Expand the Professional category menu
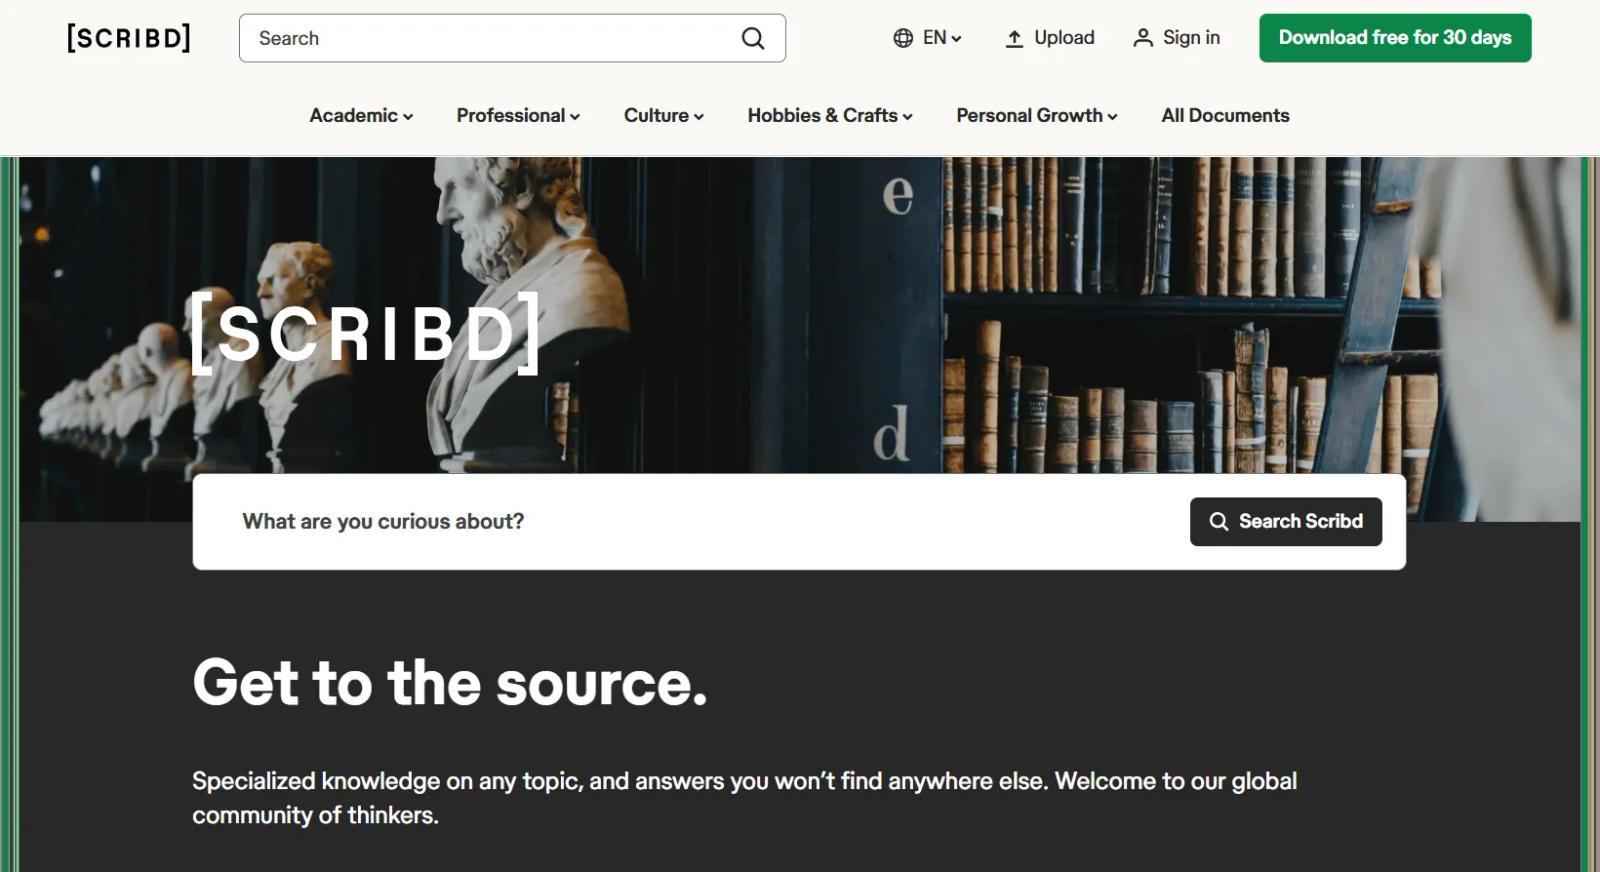 [518, 115]
